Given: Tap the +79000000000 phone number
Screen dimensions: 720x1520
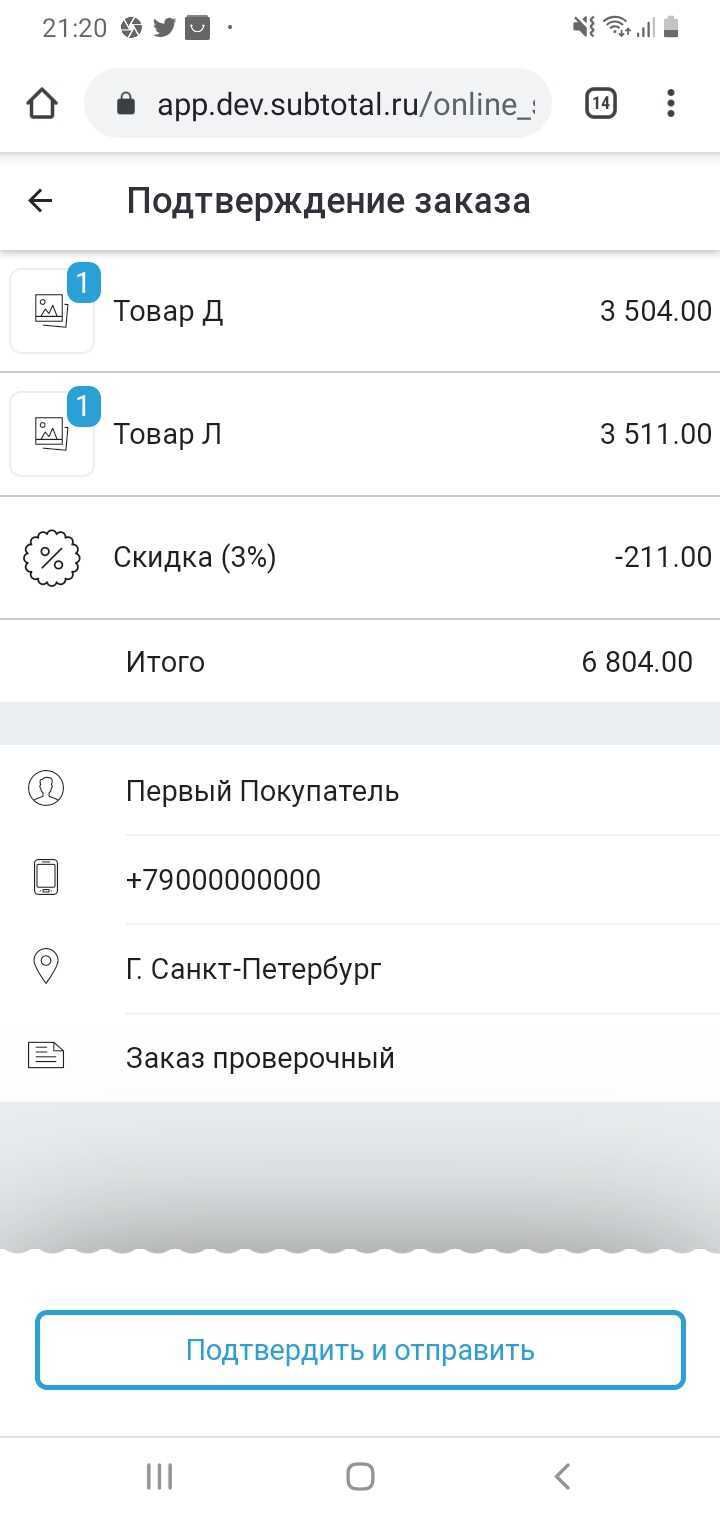Looking at the screenshot, I should [x=223, y=880].
